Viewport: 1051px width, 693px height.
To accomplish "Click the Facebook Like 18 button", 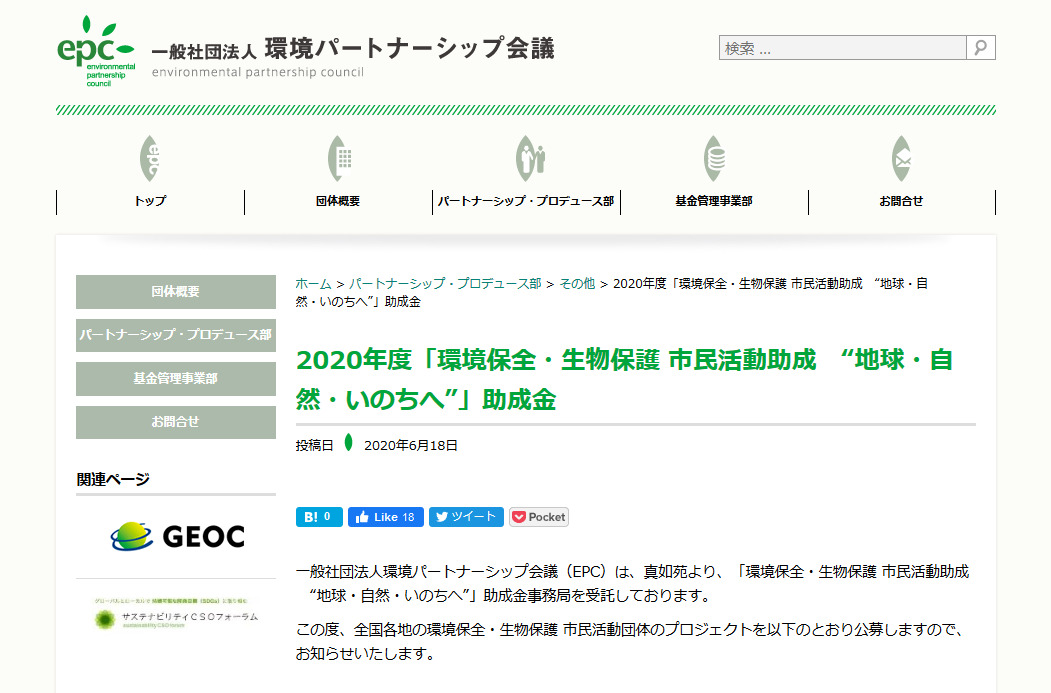I will click(x=384, y=517).
